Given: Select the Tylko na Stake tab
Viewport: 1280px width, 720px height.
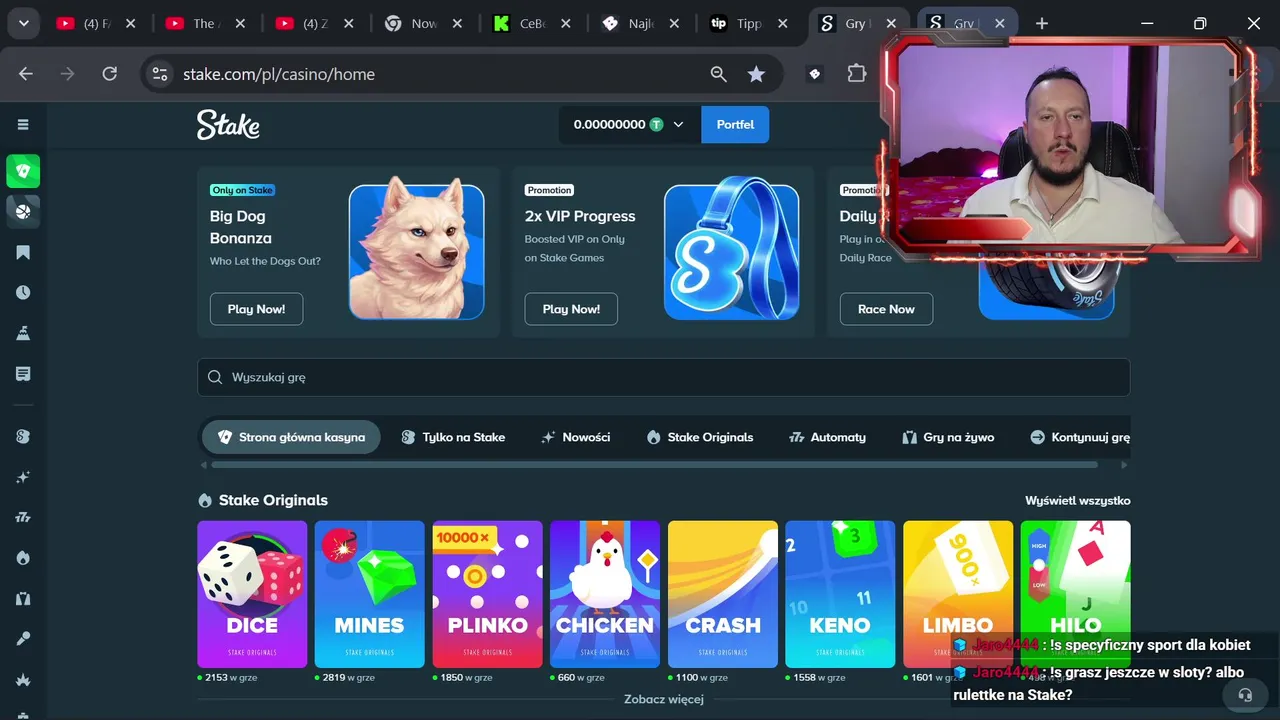Looking at the screenshot, I should coord(453,437).
